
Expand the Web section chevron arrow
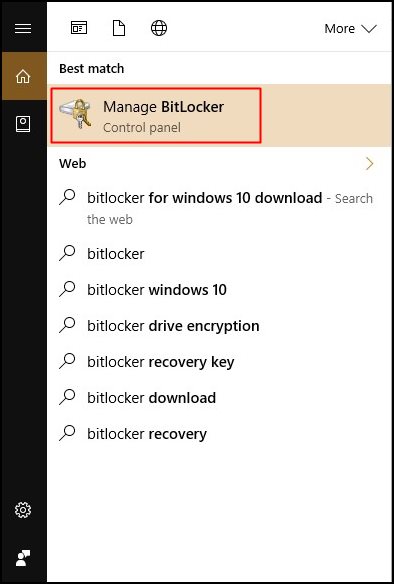370,164
